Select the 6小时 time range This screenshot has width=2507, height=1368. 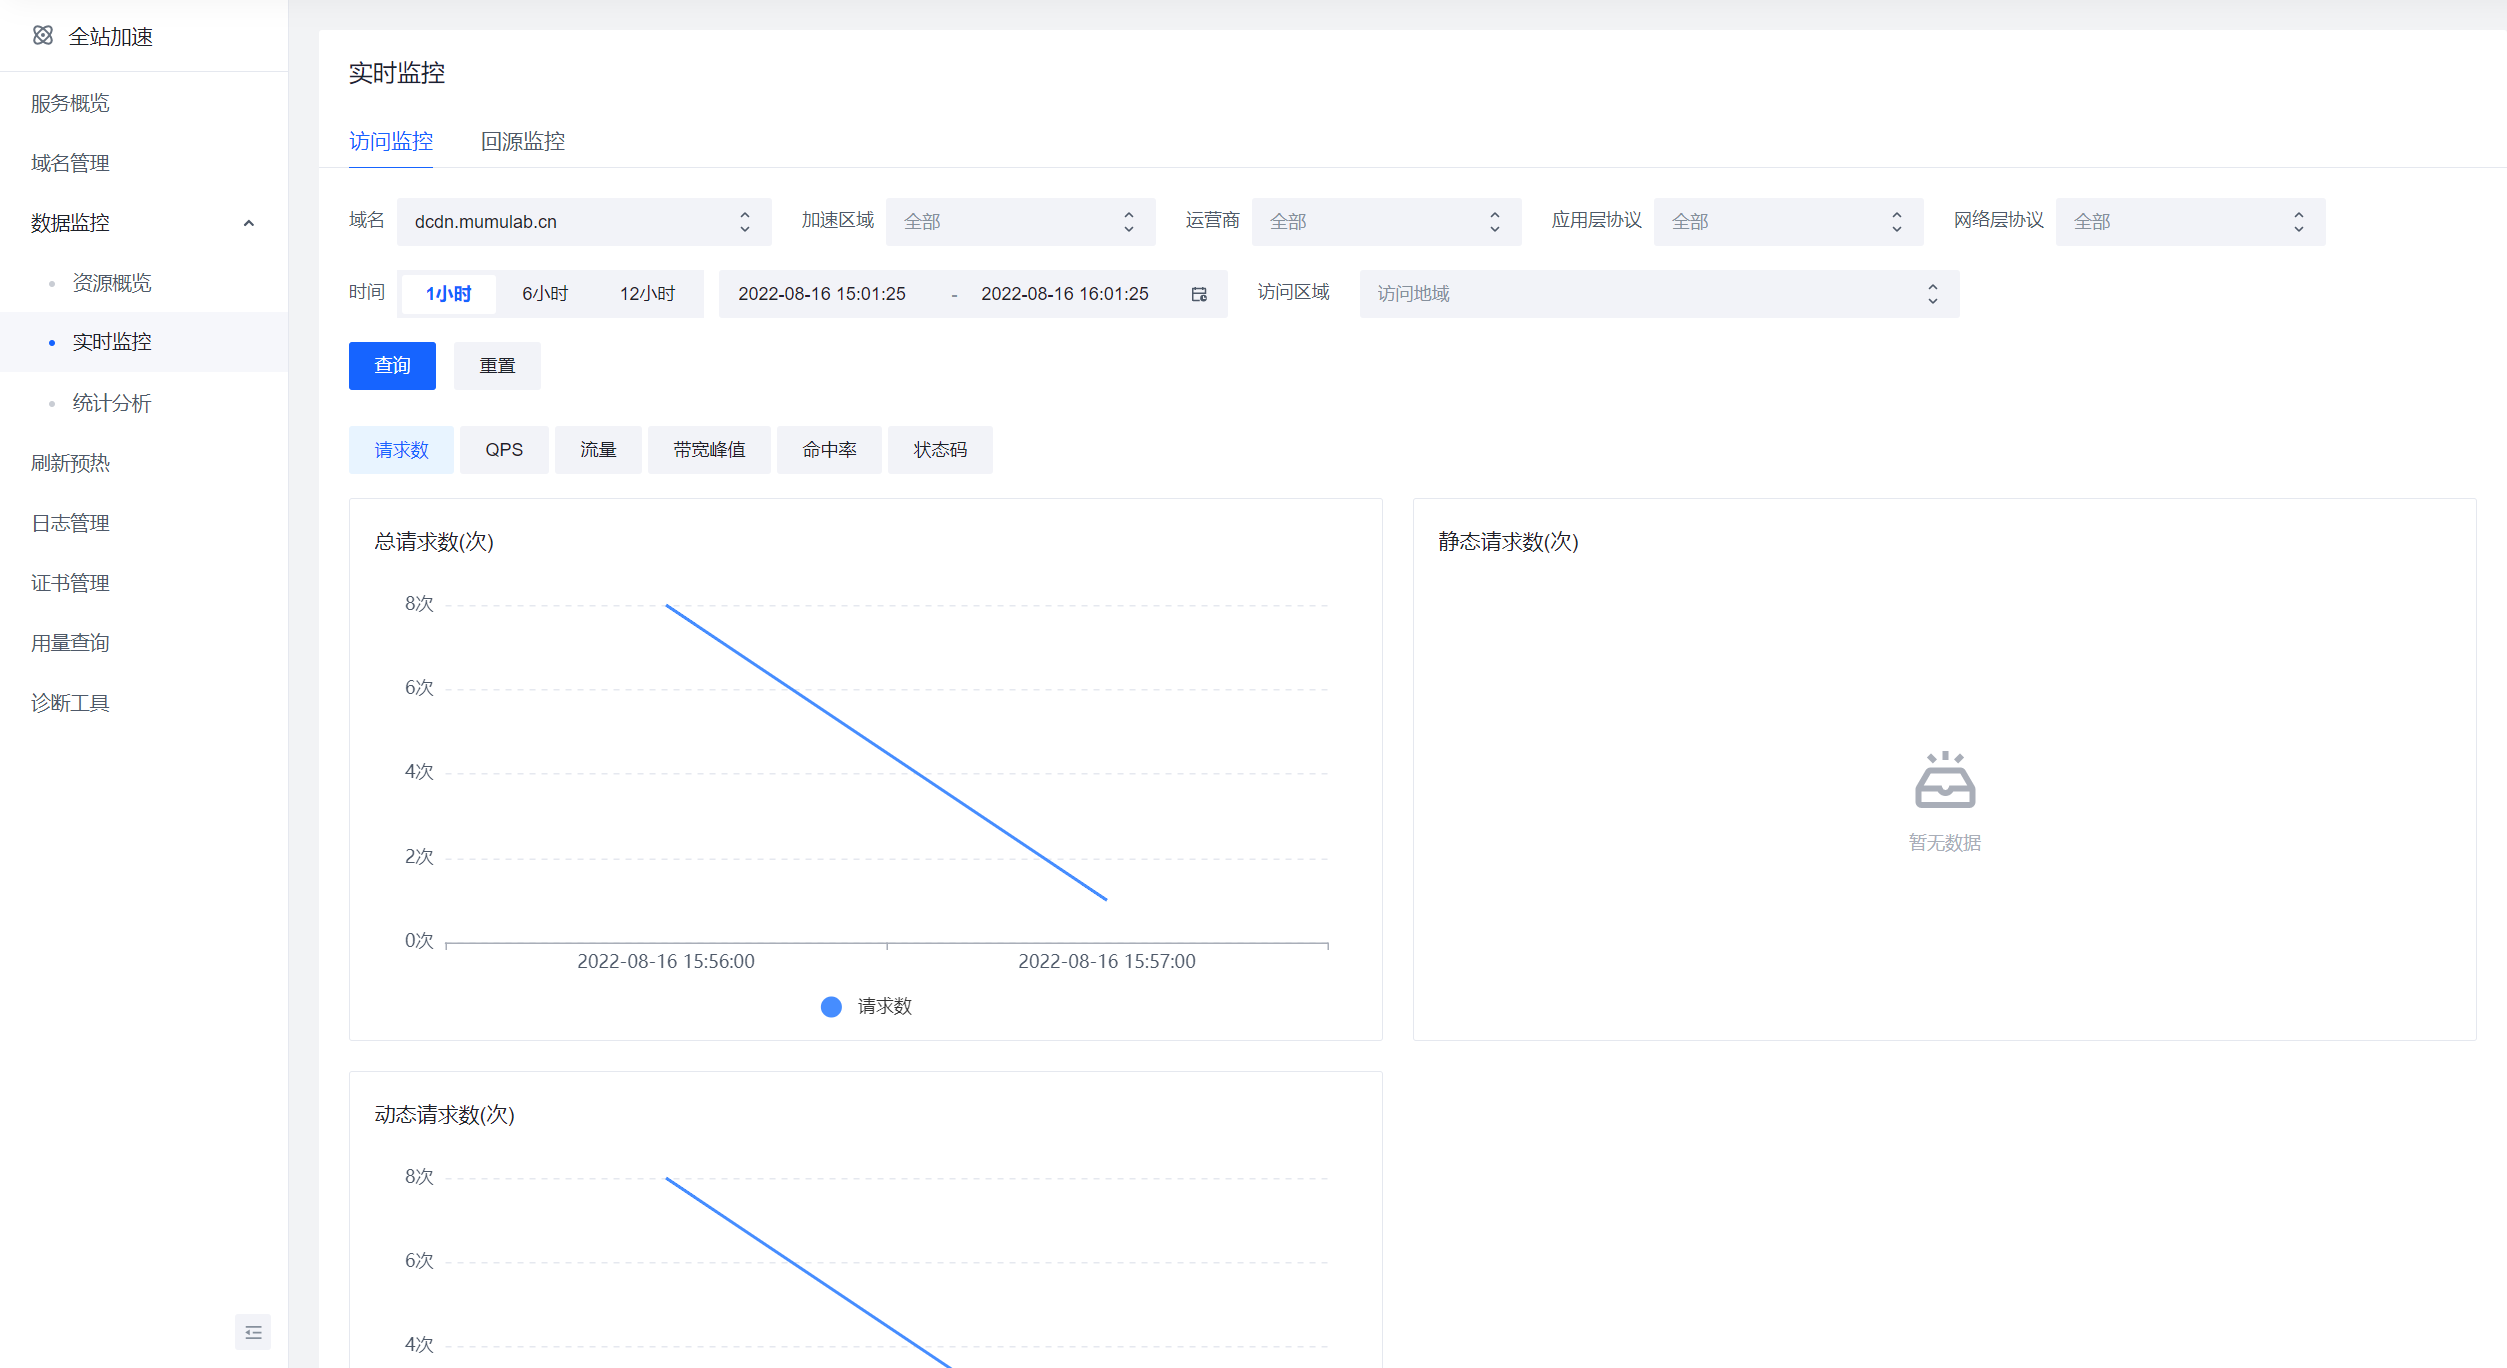(545, 294)
